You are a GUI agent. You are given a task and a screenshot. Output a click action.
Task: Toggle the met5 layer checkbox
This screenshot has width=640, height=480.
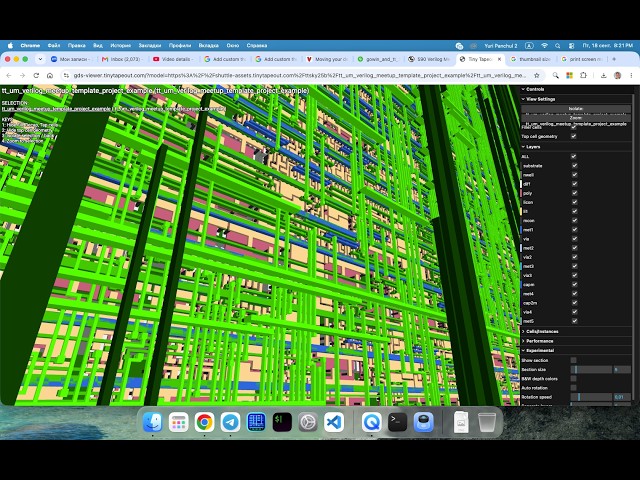(574, 321)
